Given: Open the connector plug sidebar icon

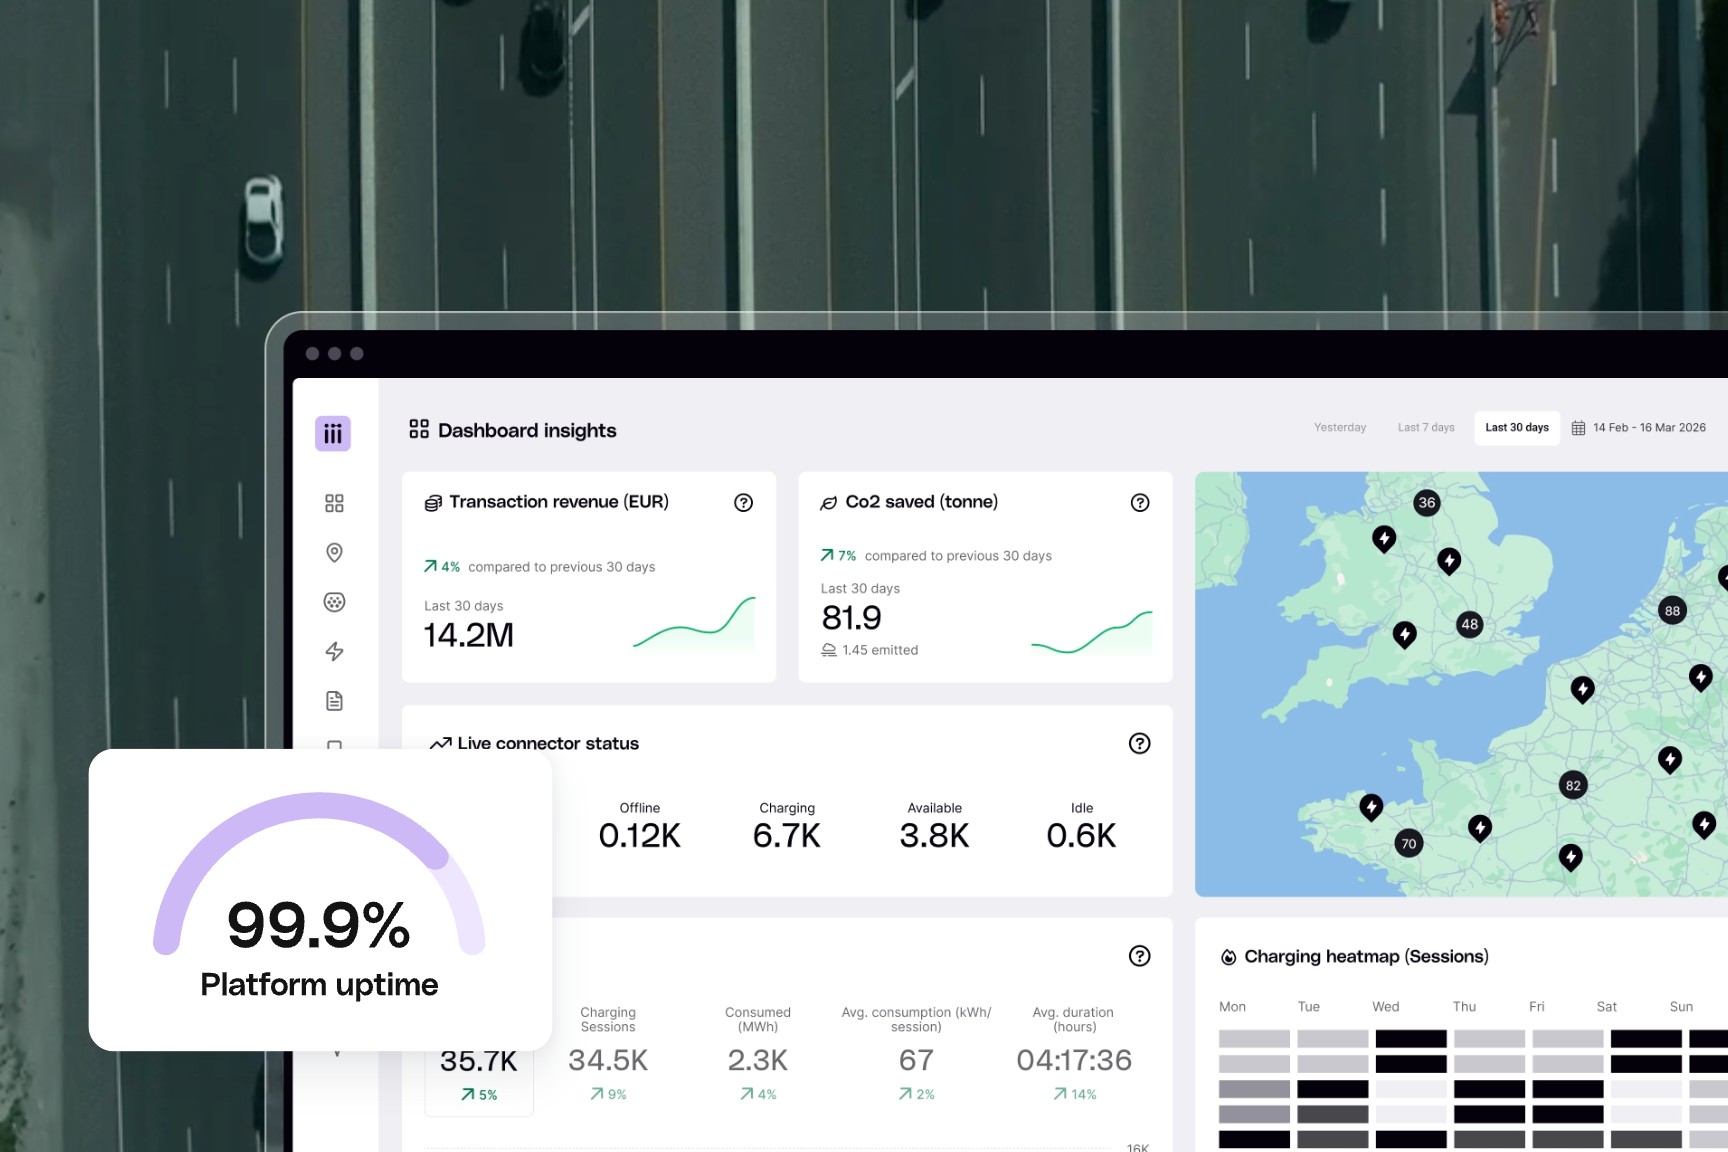Looking at the screenshot, I should pyautogui.click(x=334, y=602).
